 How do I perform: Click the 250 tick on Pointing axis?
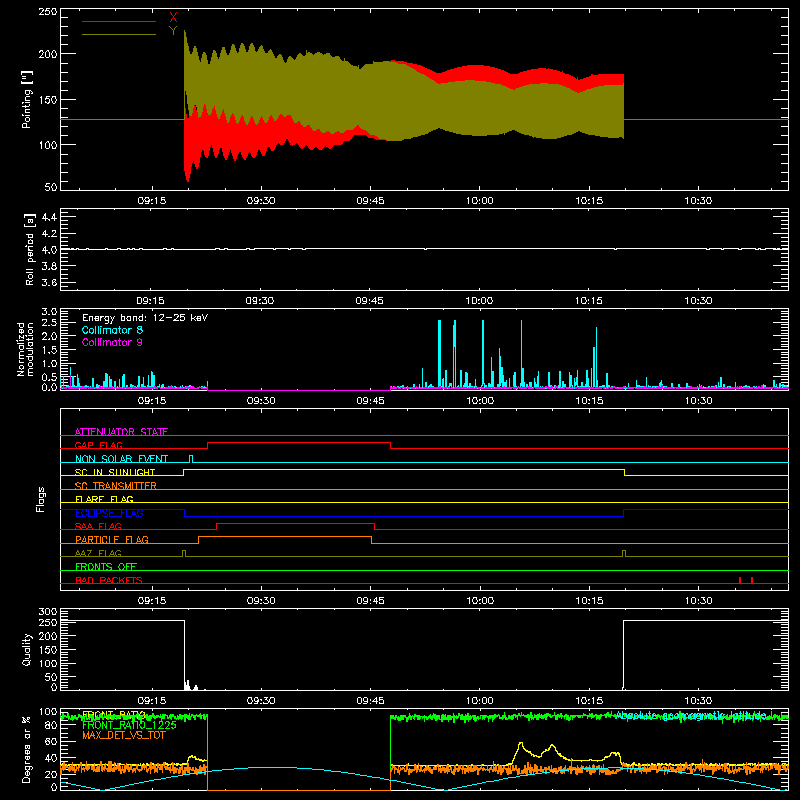point(47,12)
